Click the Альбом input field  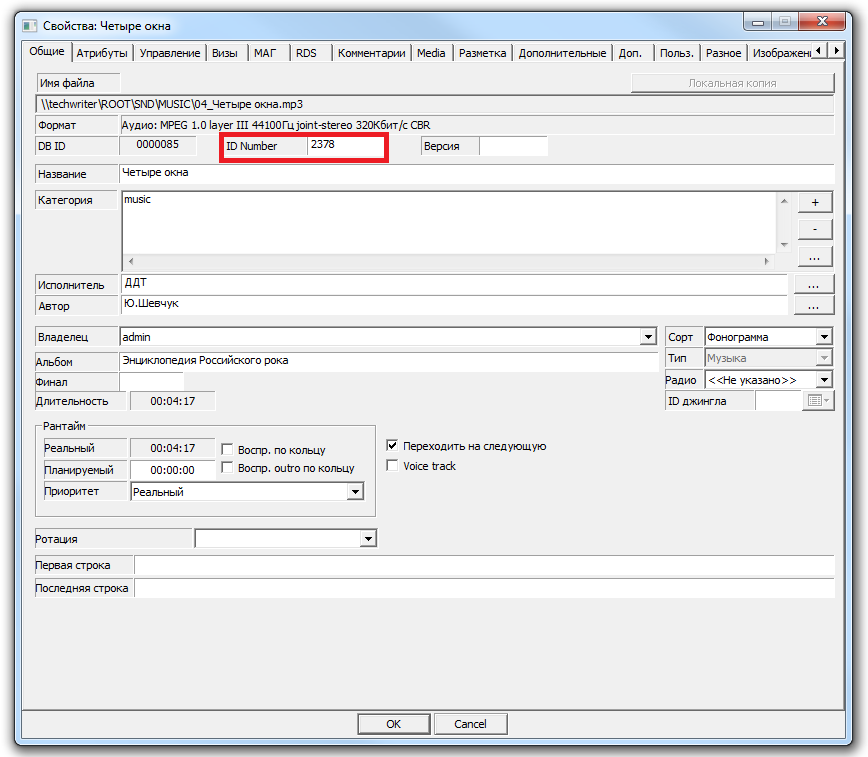pyautogui.click(x=388, y=361)
